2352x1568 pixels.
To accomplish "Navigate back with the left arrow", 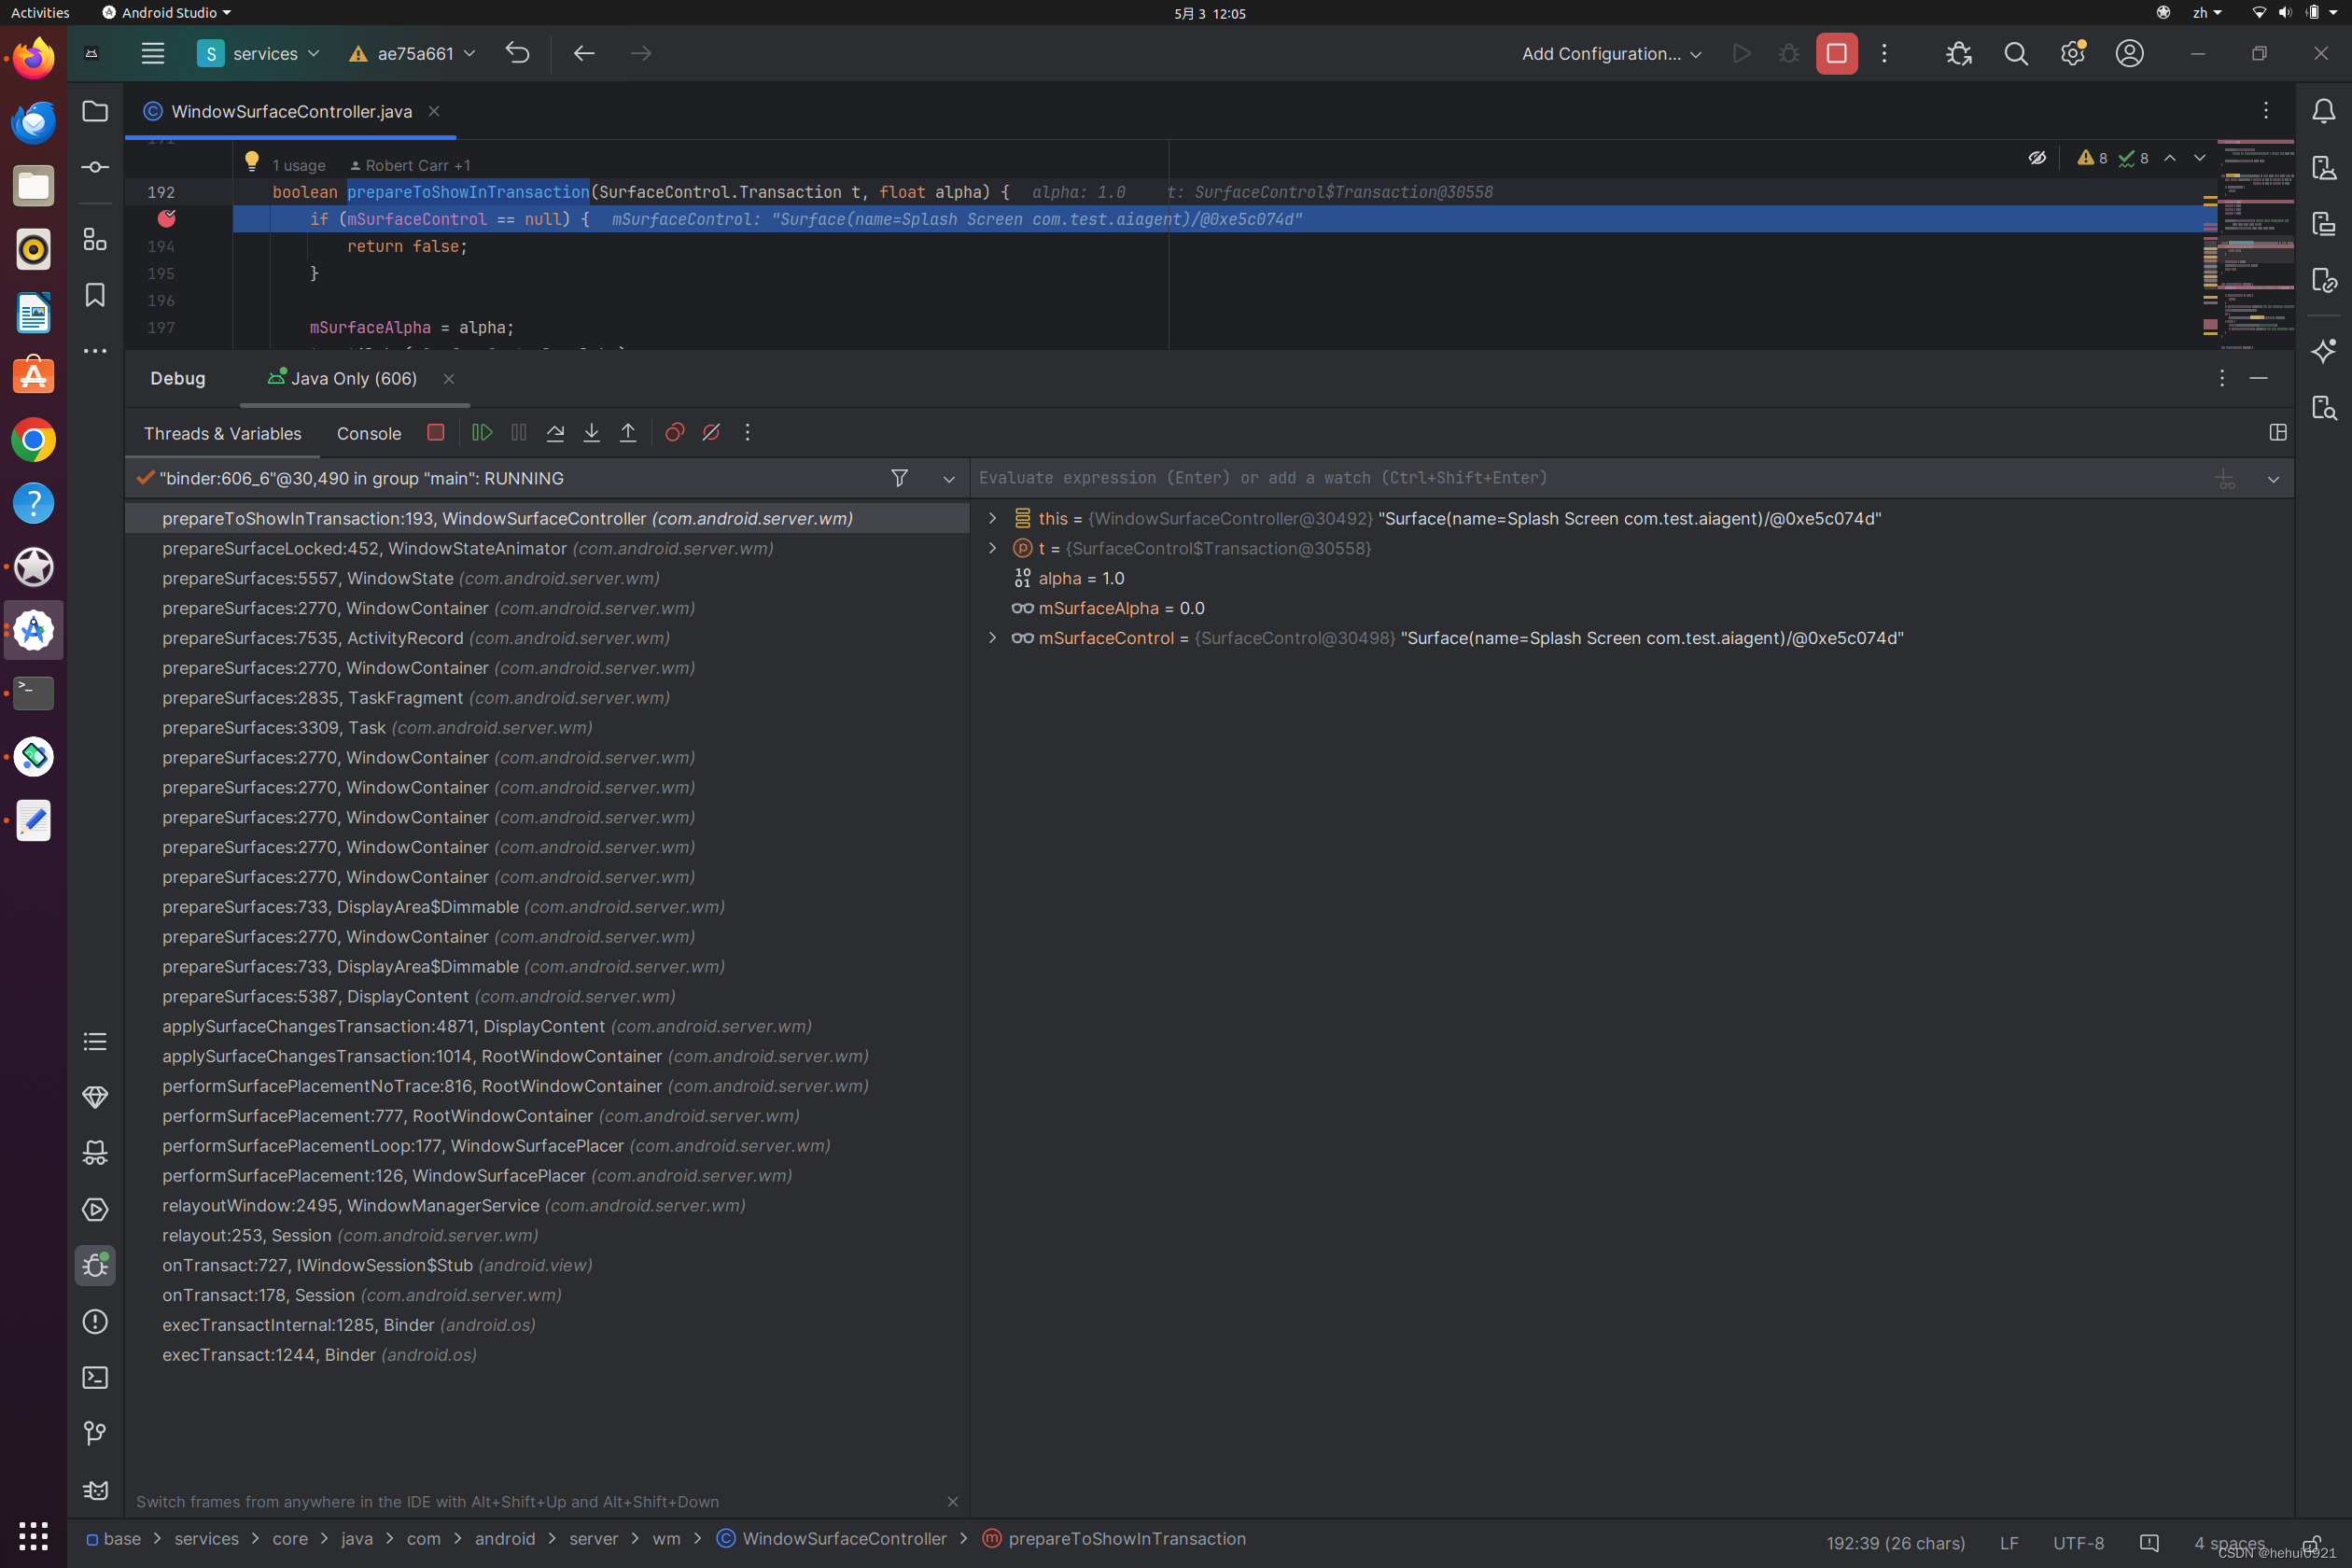I will pos(584,53).
